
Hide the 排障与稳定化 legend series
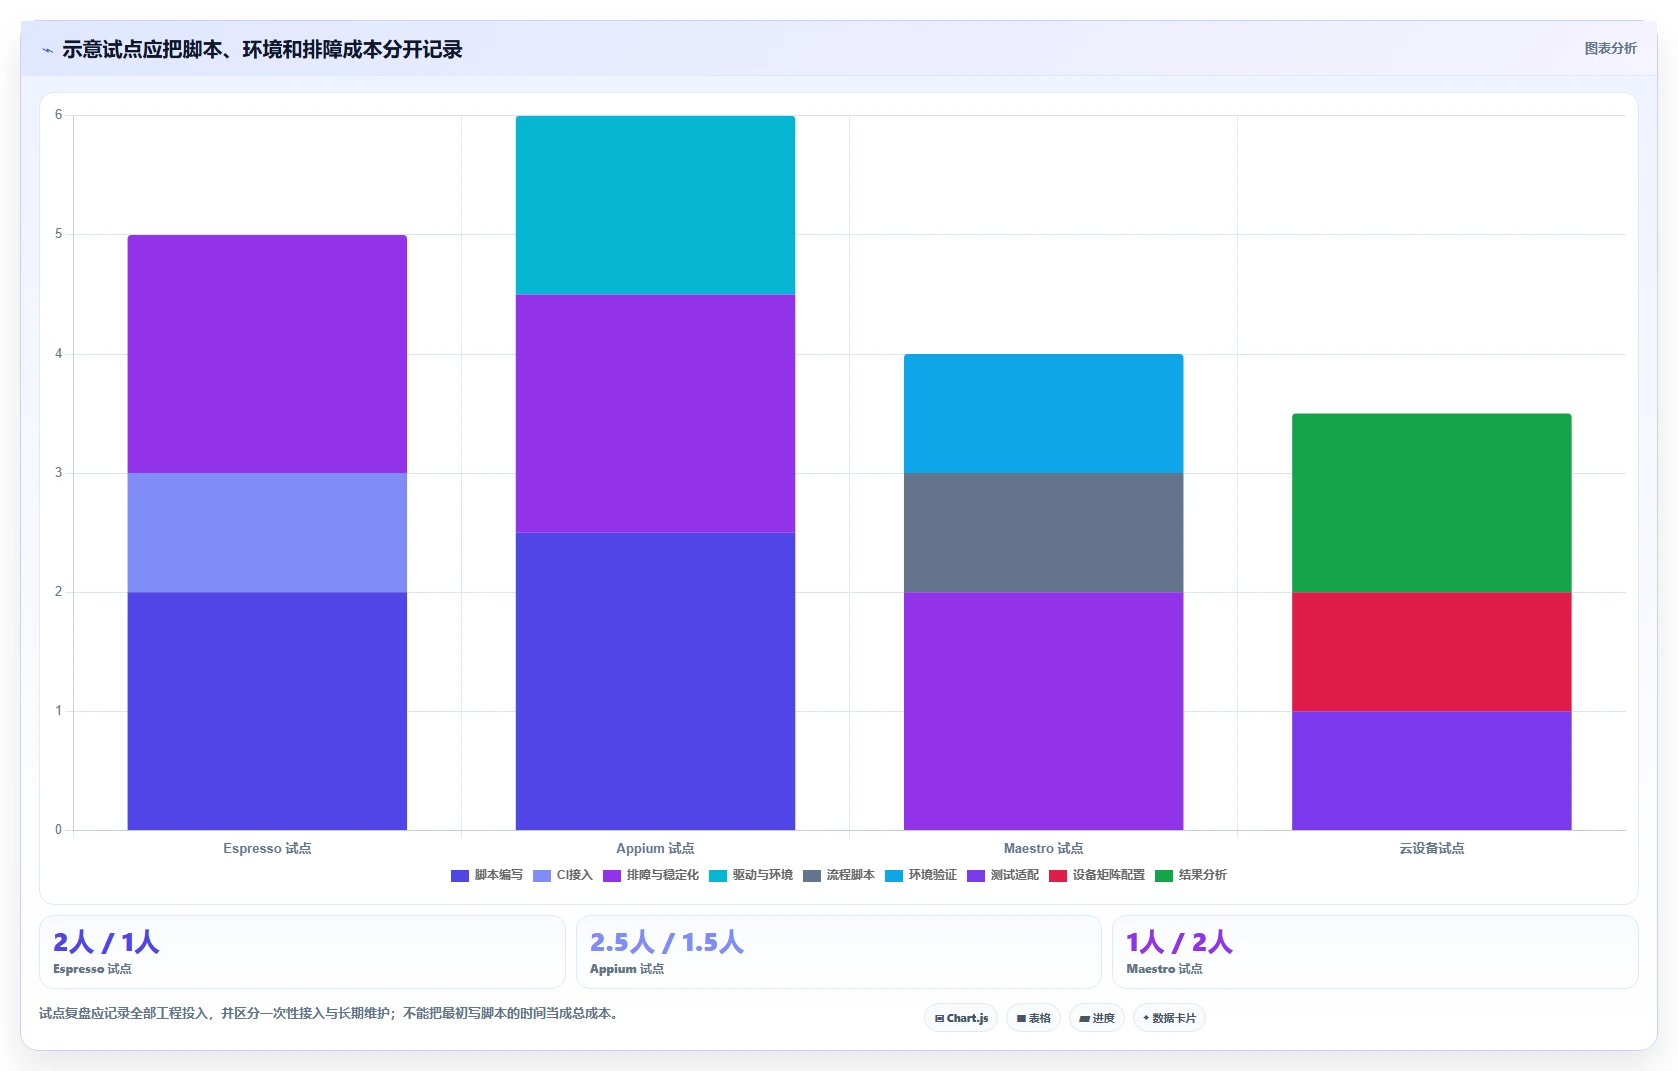651,875
